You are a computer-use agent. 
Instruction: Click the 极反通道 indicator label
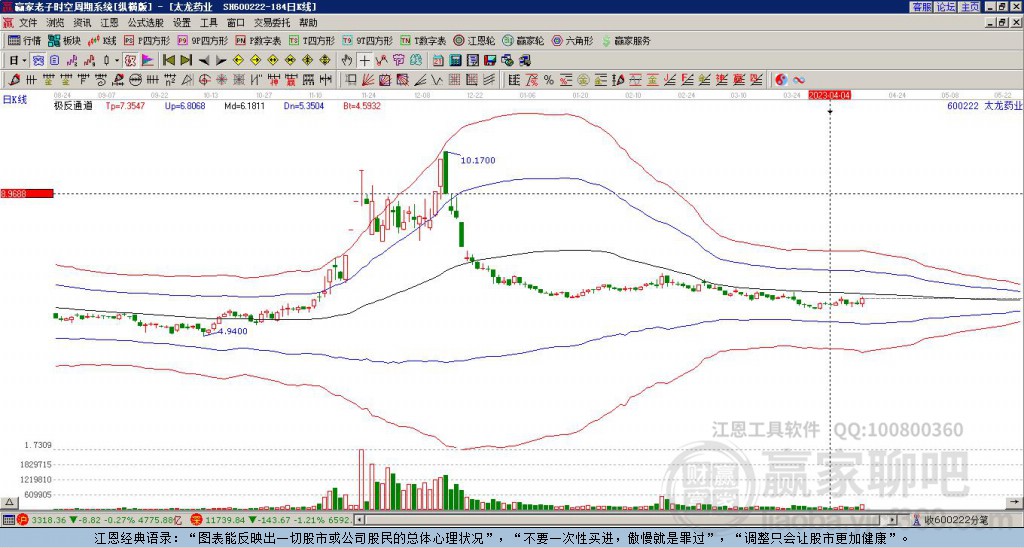(73, 105)
